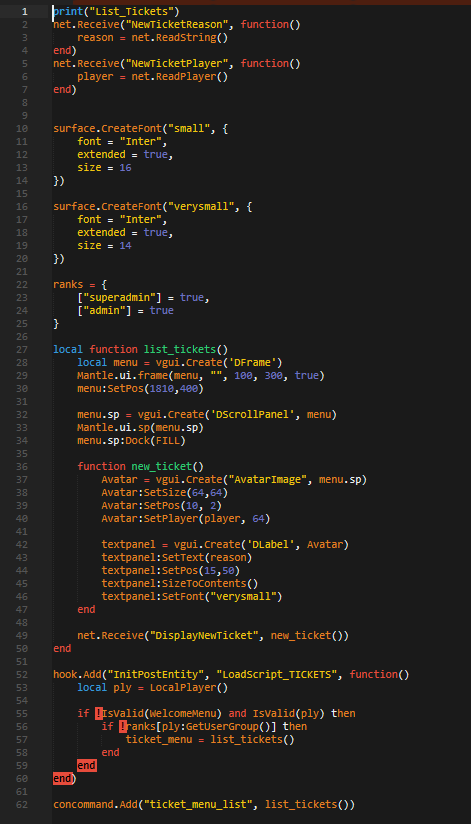This screenshot has width=471, height=824.
Task: Click line number 1 in the gutter
Action: (25, 12)
